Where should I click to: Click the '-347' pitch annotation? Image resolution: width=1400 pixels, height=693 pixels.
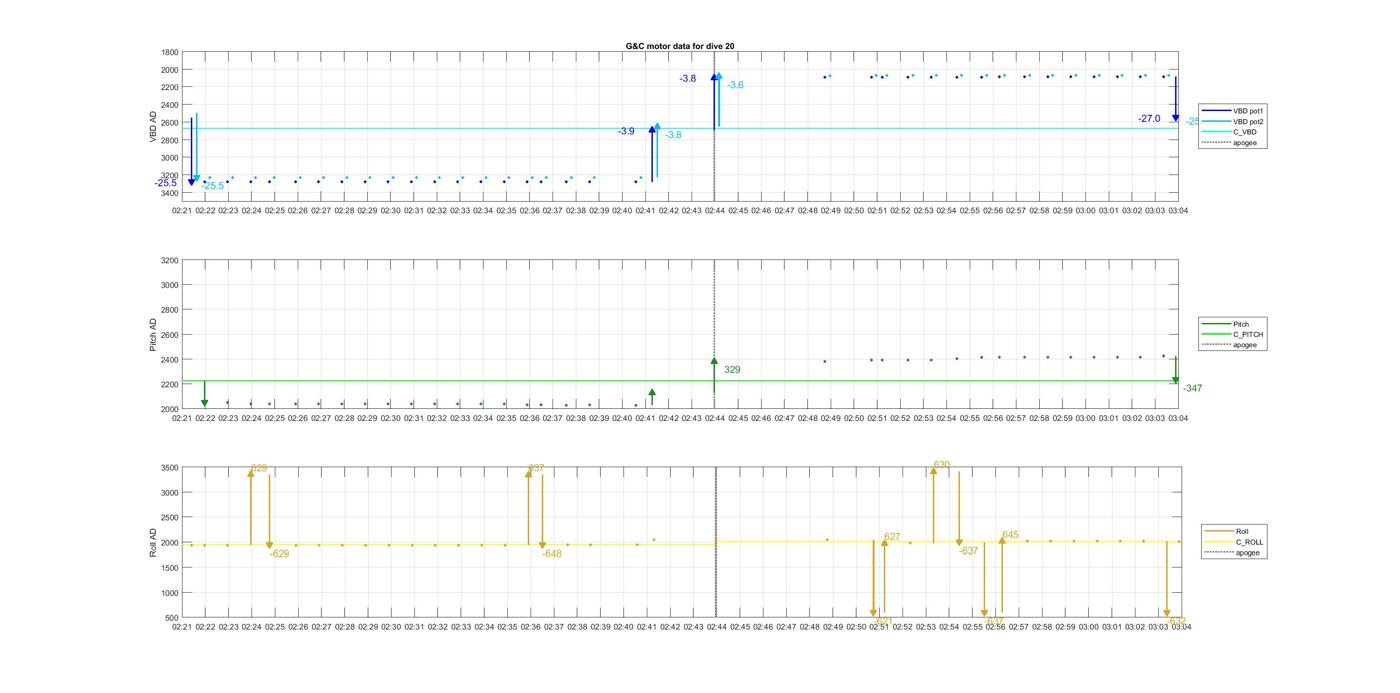click(x=1192, y=388)
